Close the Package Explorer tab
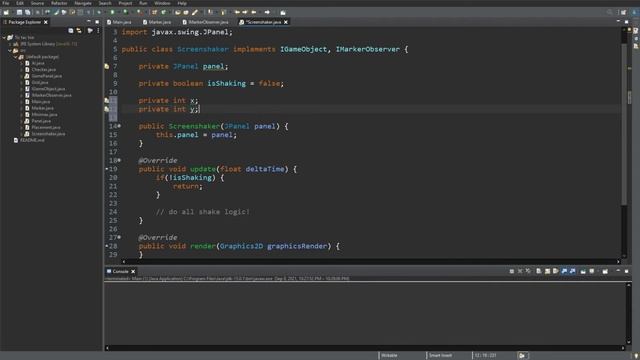The image size is (640, 360). point(46,22)
